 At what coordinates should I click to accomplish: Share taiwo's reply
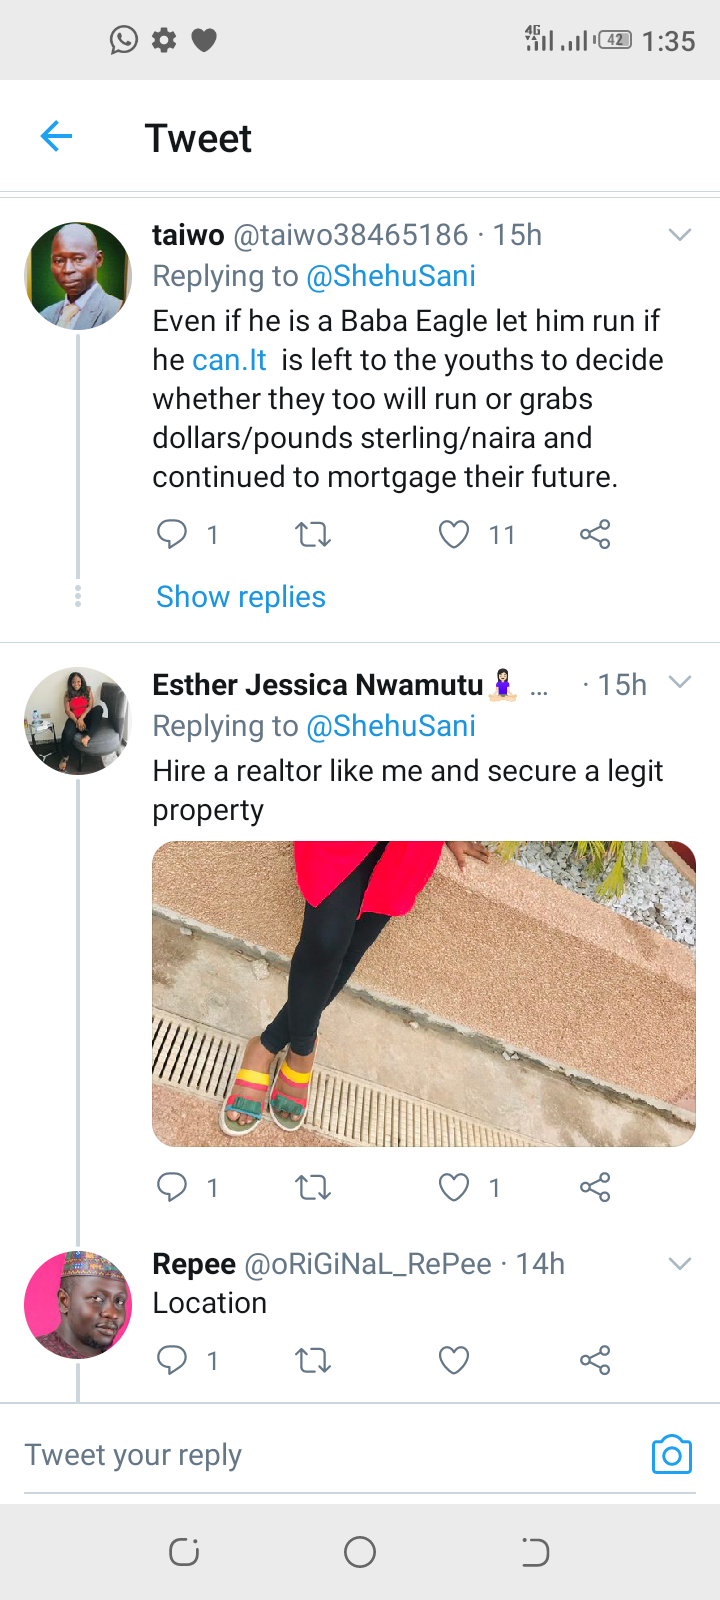(595, 535)
